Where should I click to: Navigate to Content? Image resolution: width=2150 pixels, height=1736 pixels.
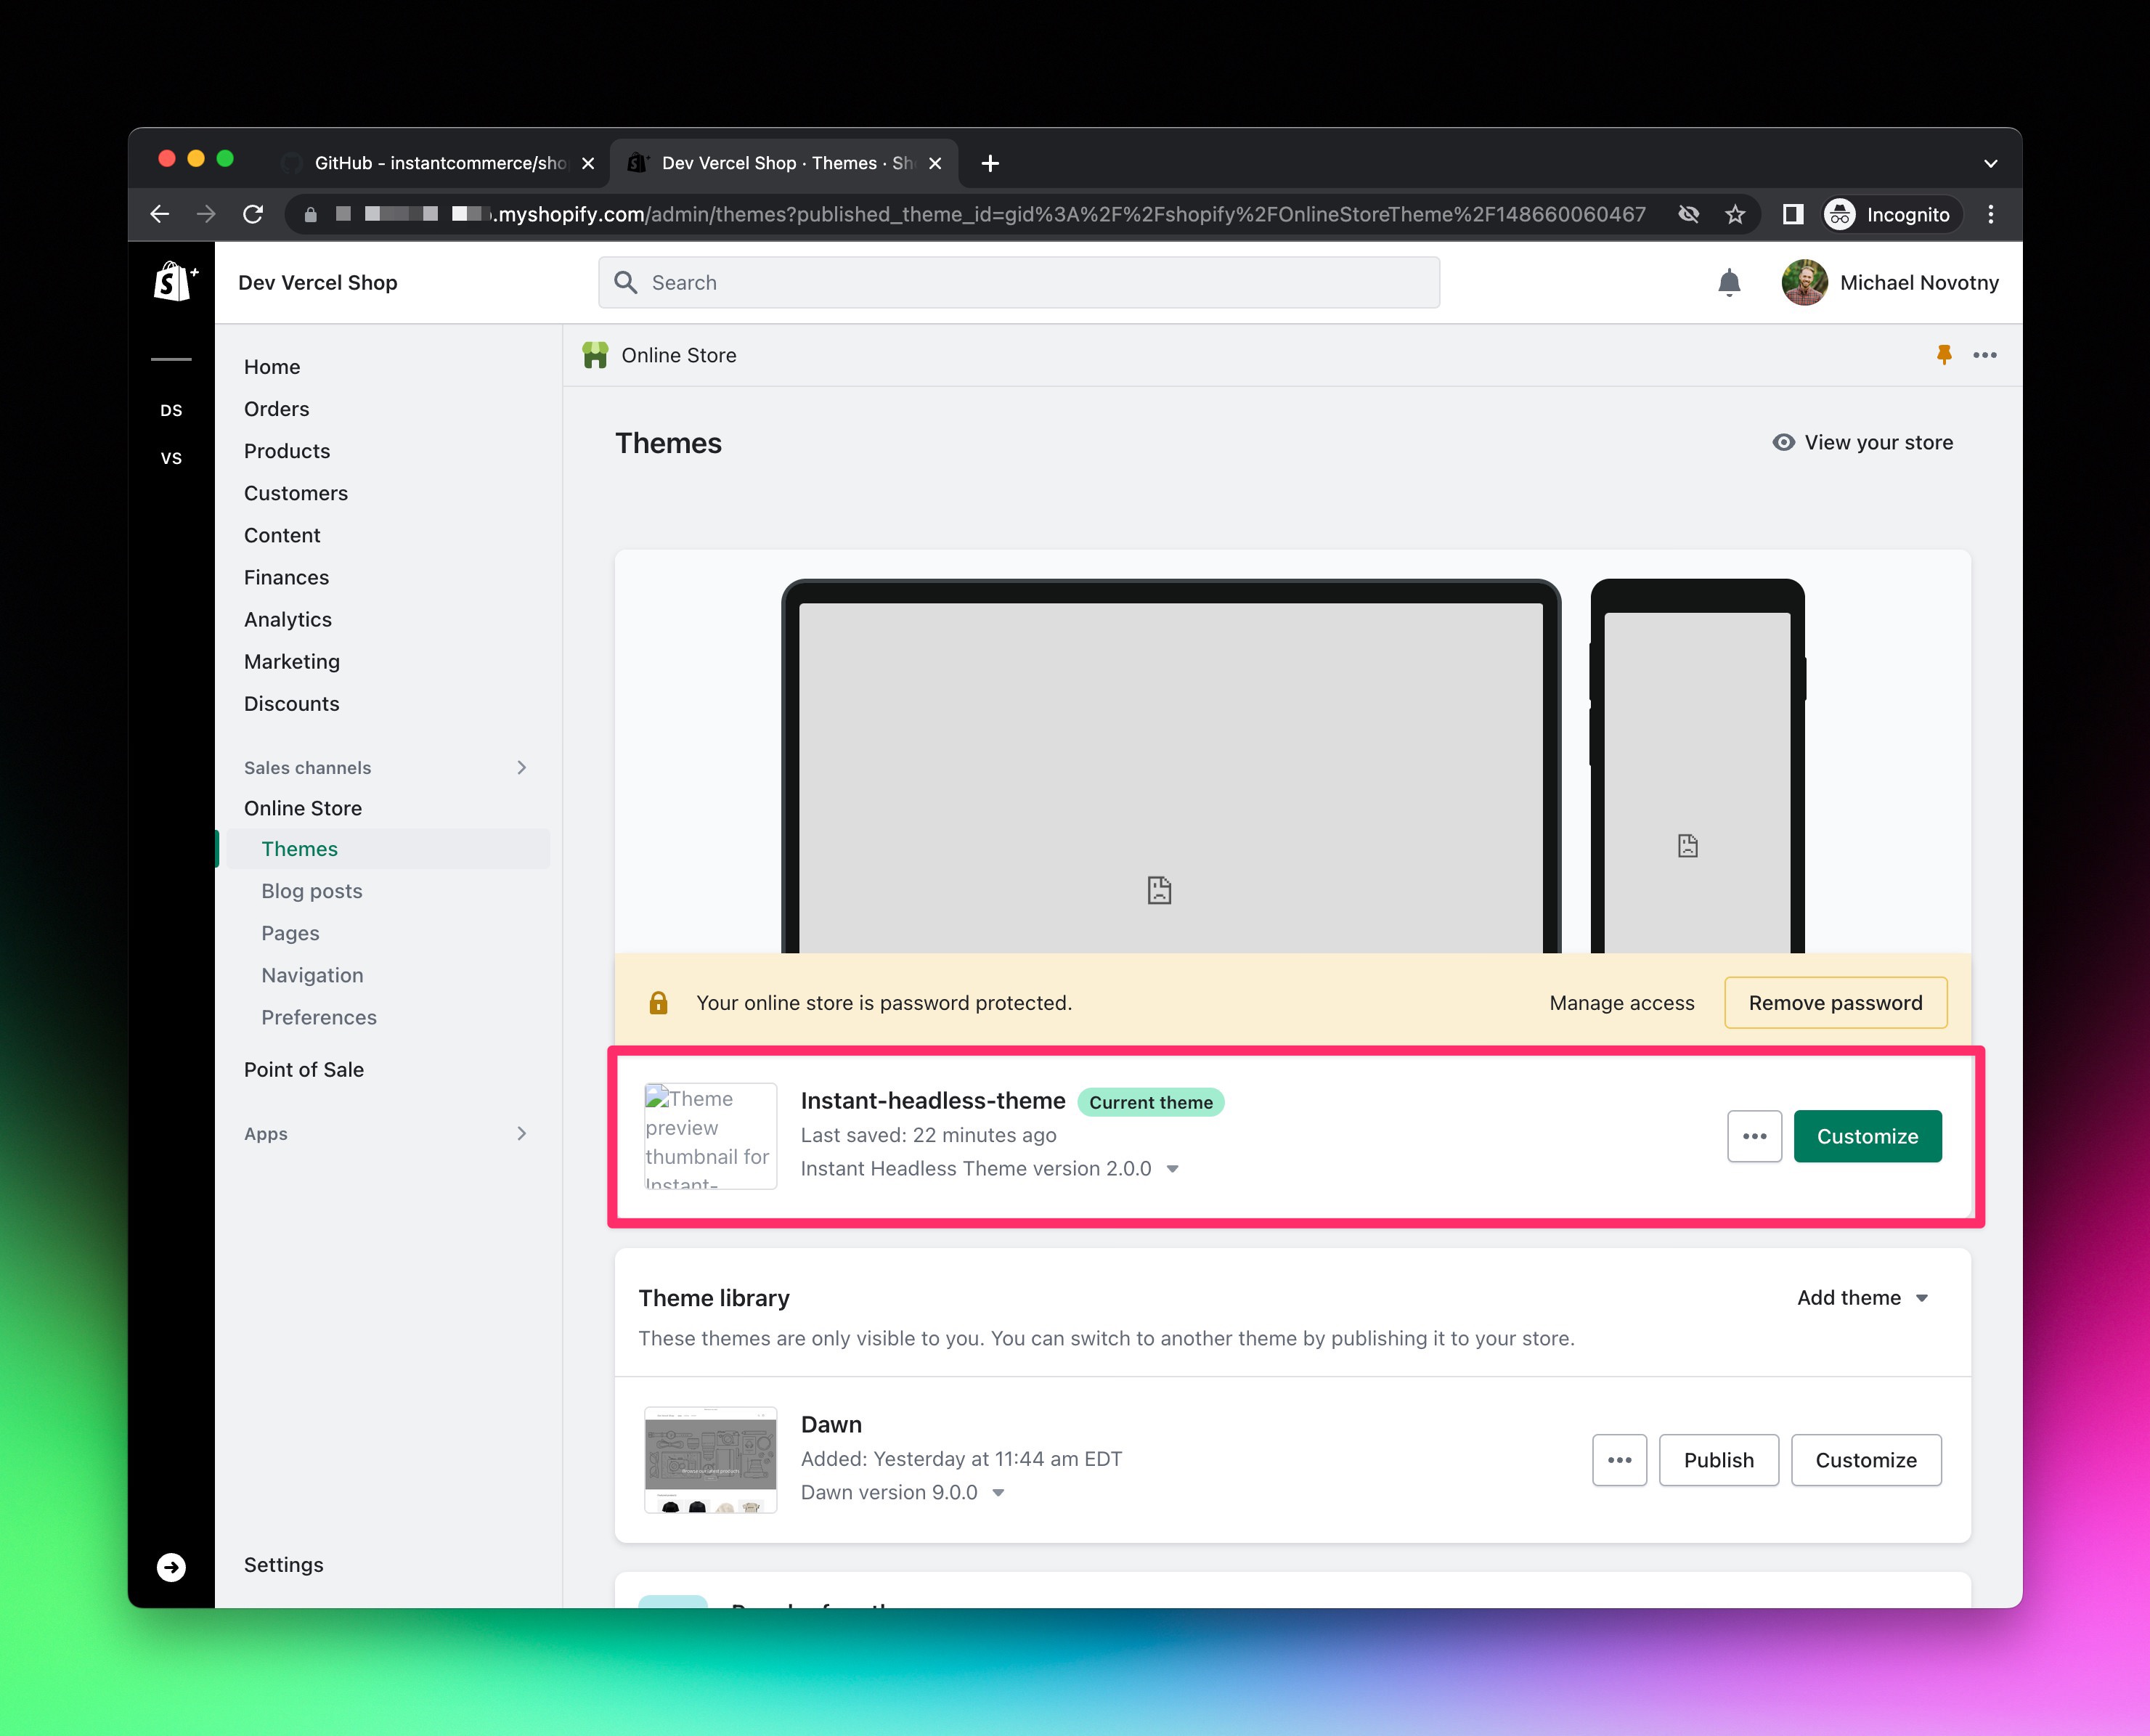click(282, 535)
